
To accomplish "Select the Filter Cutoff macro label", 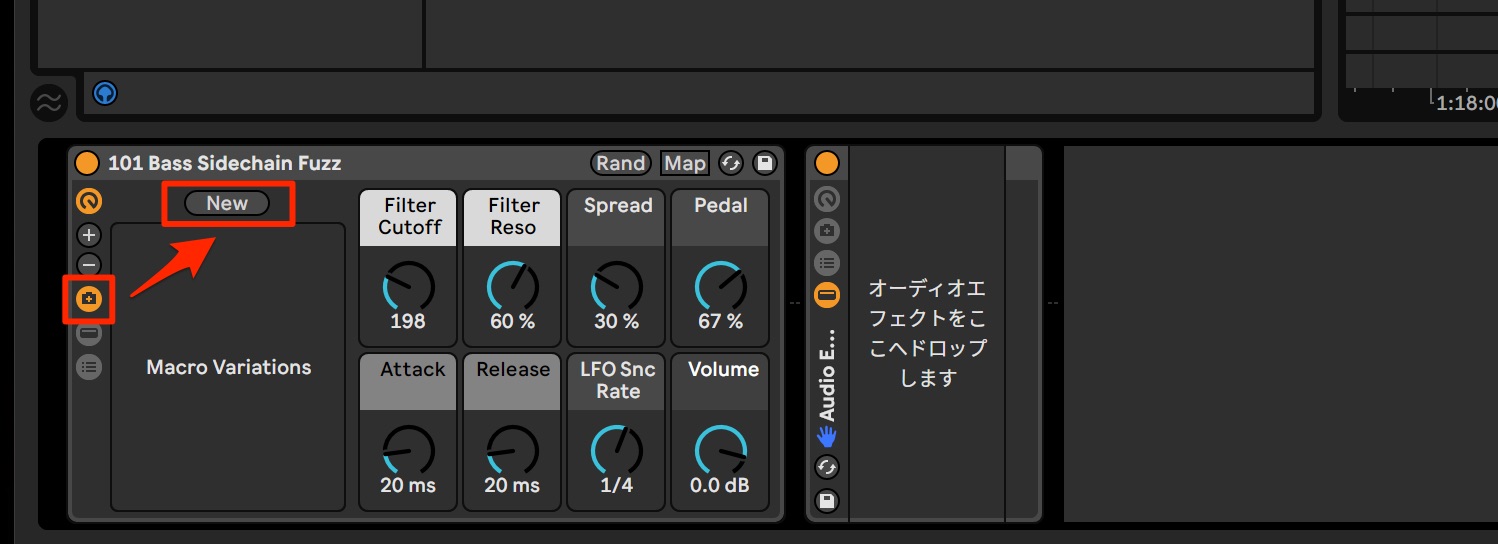I will (x=409, y=217).
